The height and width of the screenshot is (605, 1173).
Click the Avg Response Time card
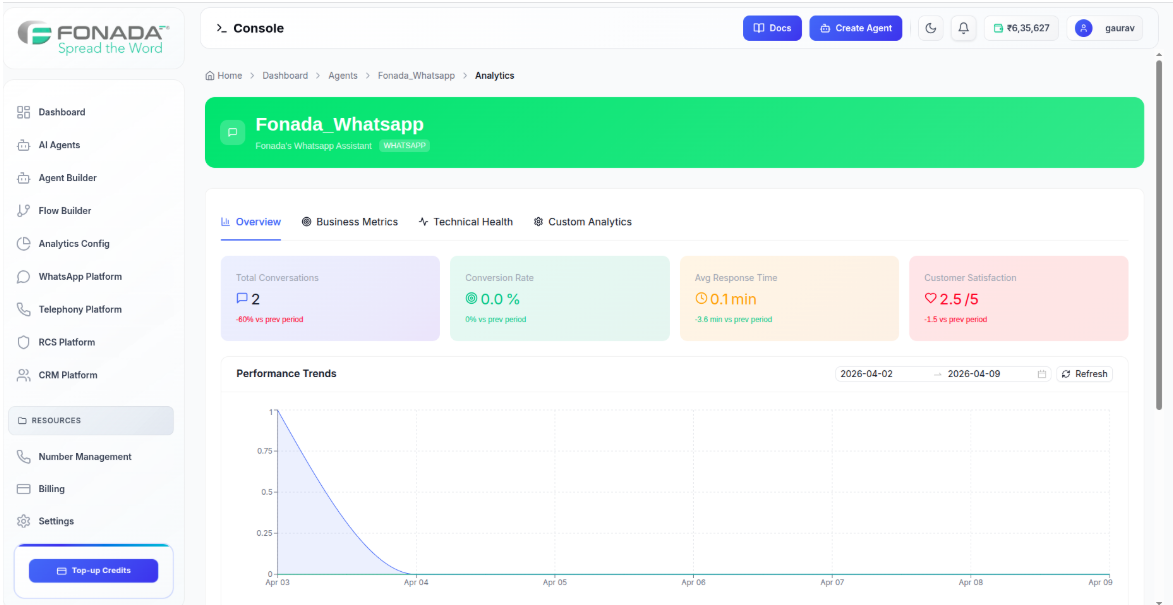pyautogui.click(x=789, y=298)
